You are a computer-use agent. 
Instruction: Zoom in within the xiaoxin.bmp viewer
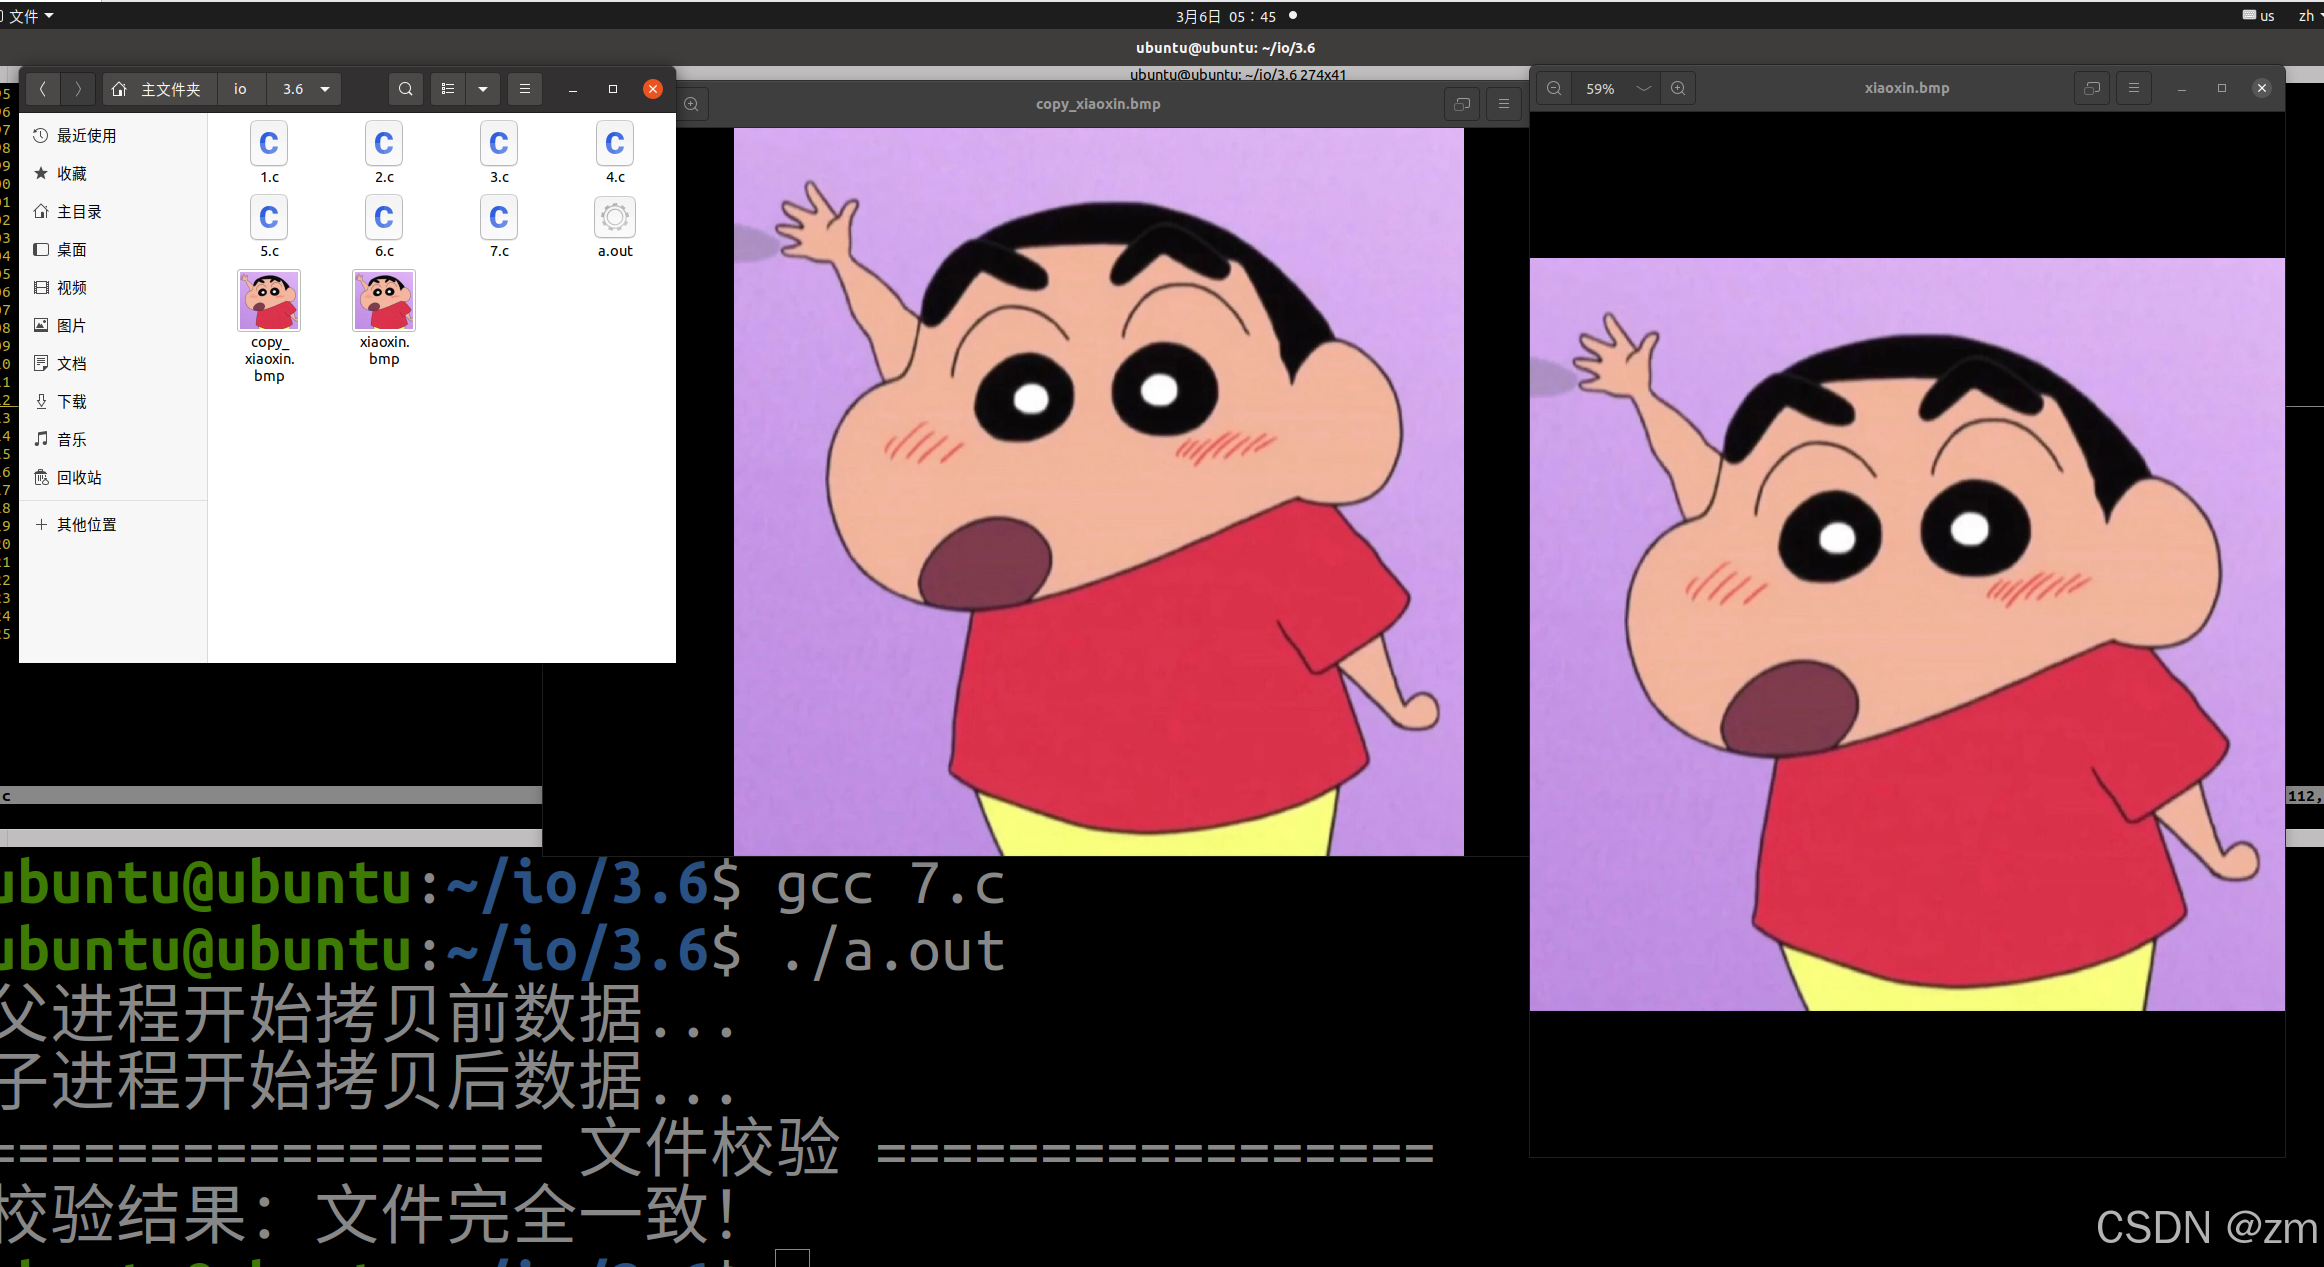tap(1678, 88)
